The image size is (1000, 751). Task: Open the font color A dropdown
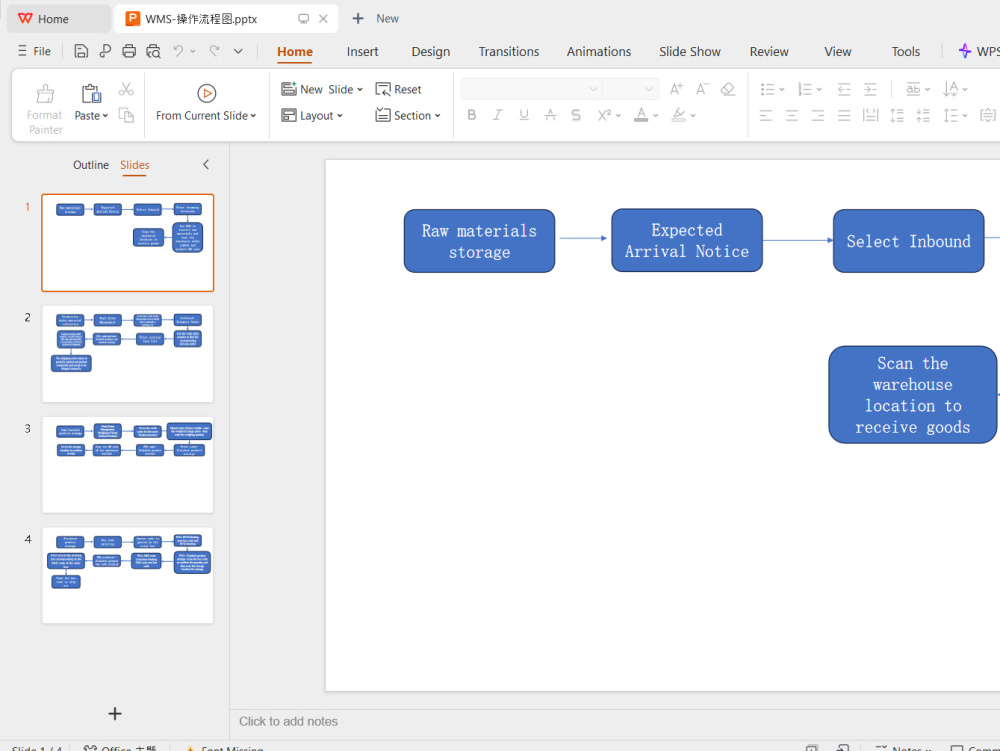click(656, 115)
